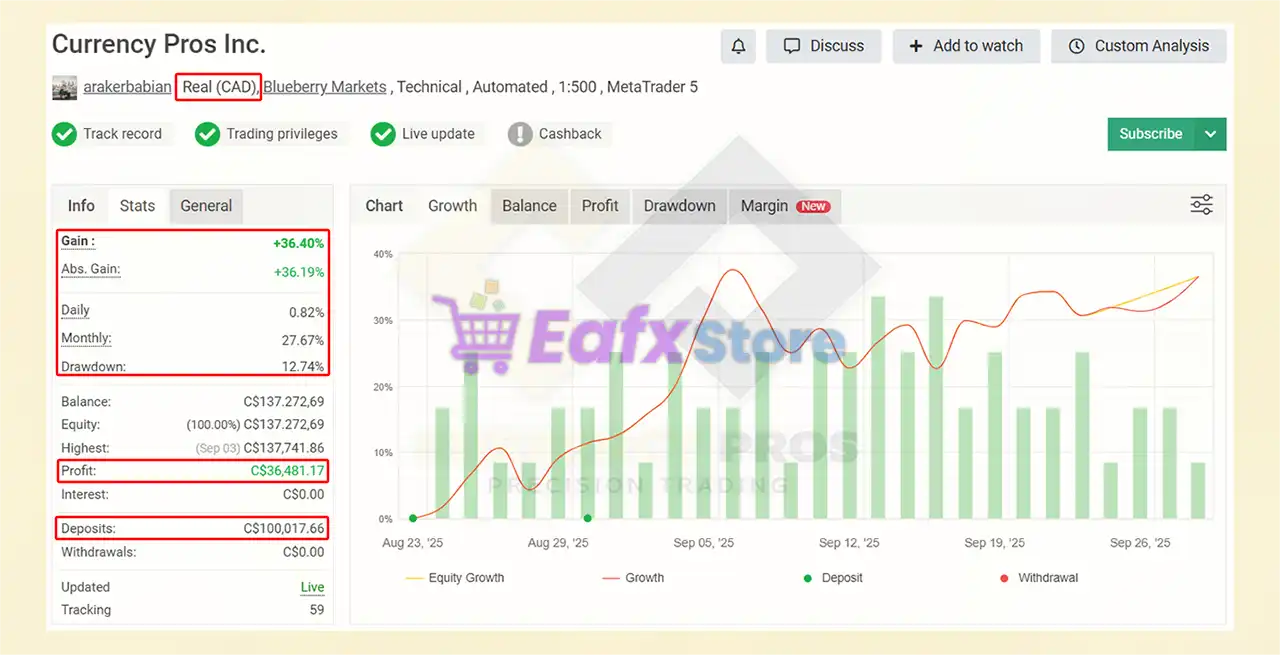Click the +36.40% gain value

click(x=299, y=243)
